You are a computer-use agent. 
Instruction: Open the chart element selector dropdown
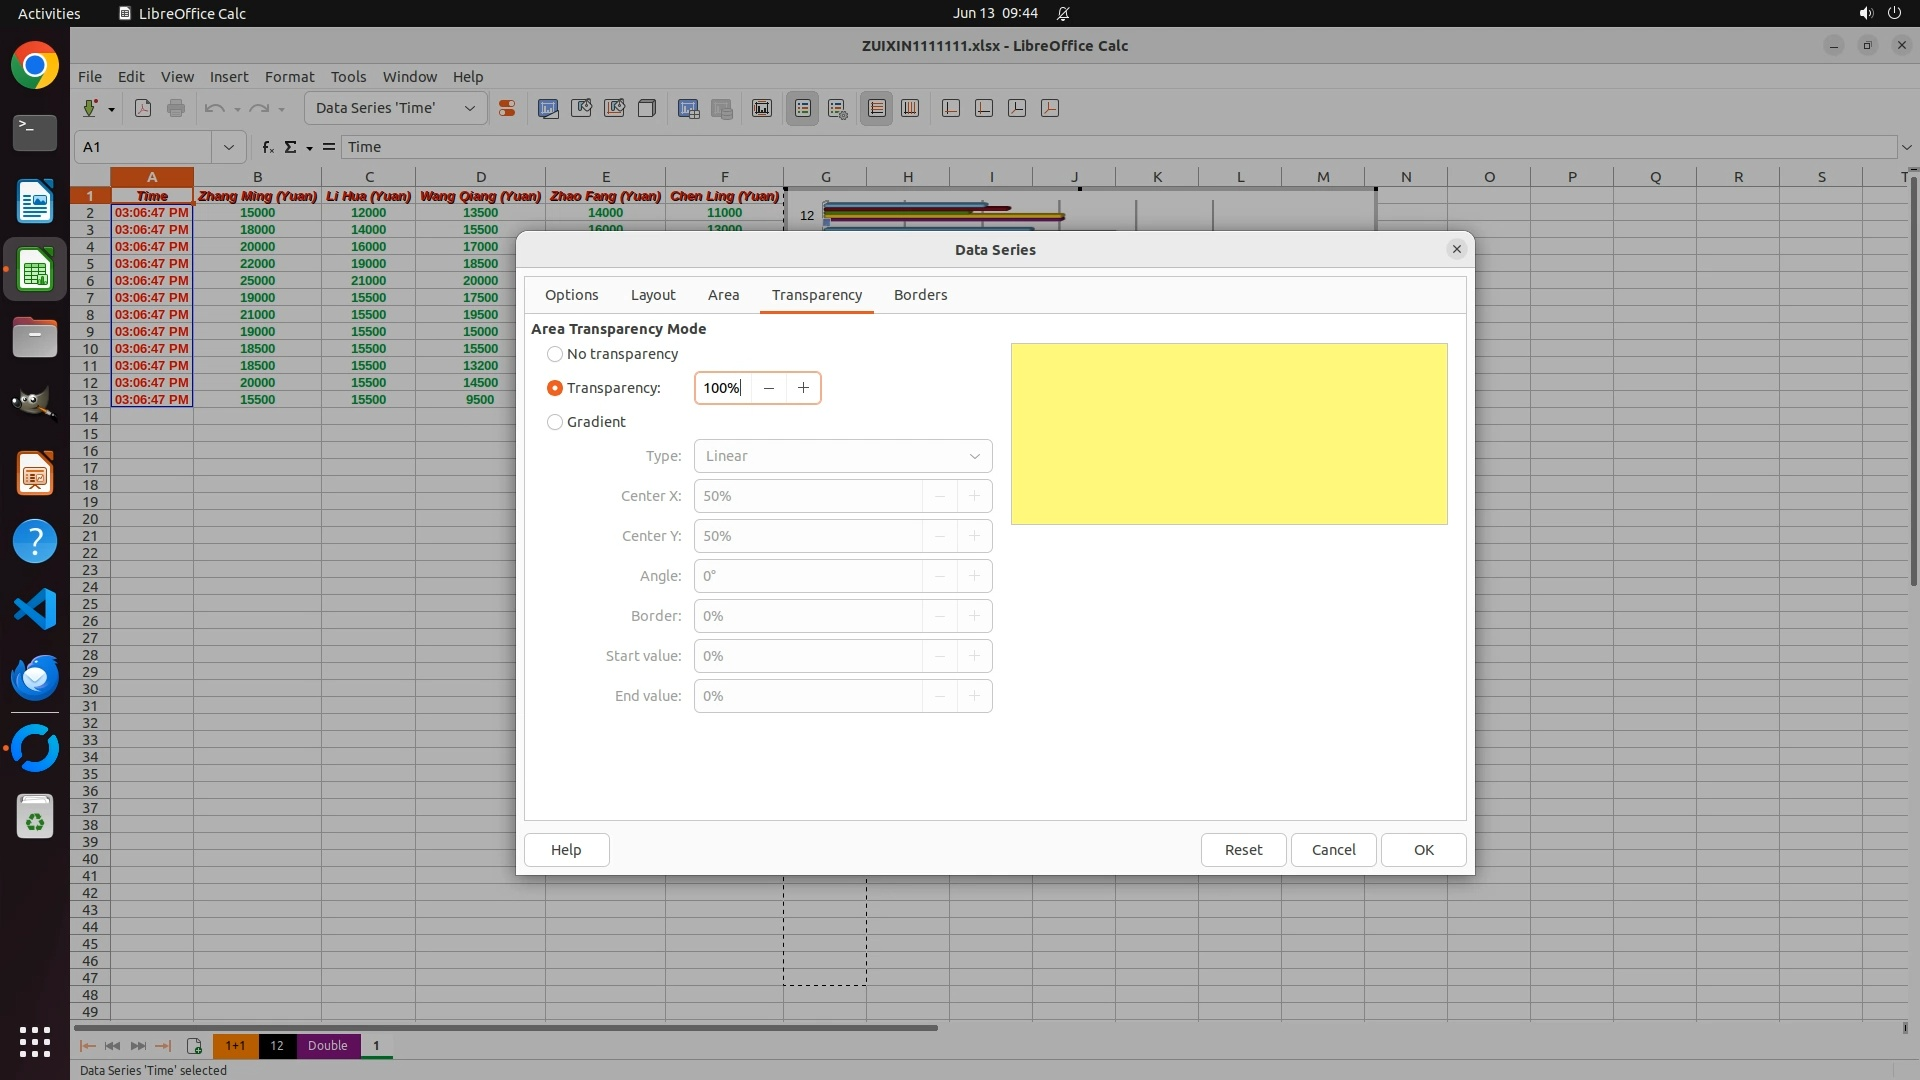point(469,108)
